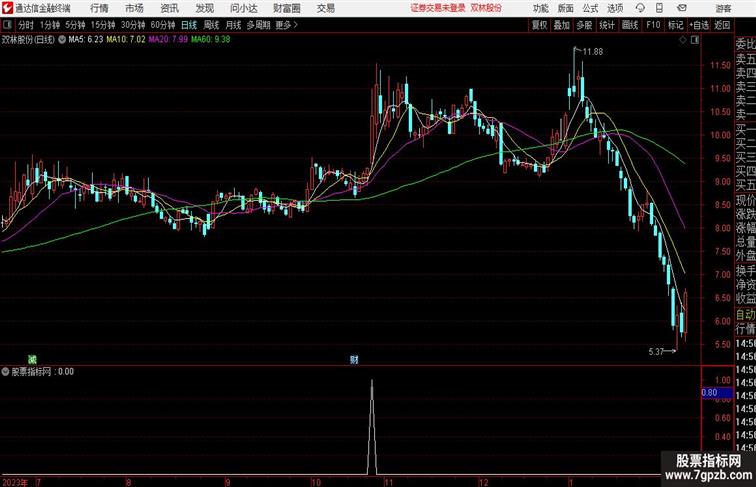Click the 11.88 high price label

593,52
